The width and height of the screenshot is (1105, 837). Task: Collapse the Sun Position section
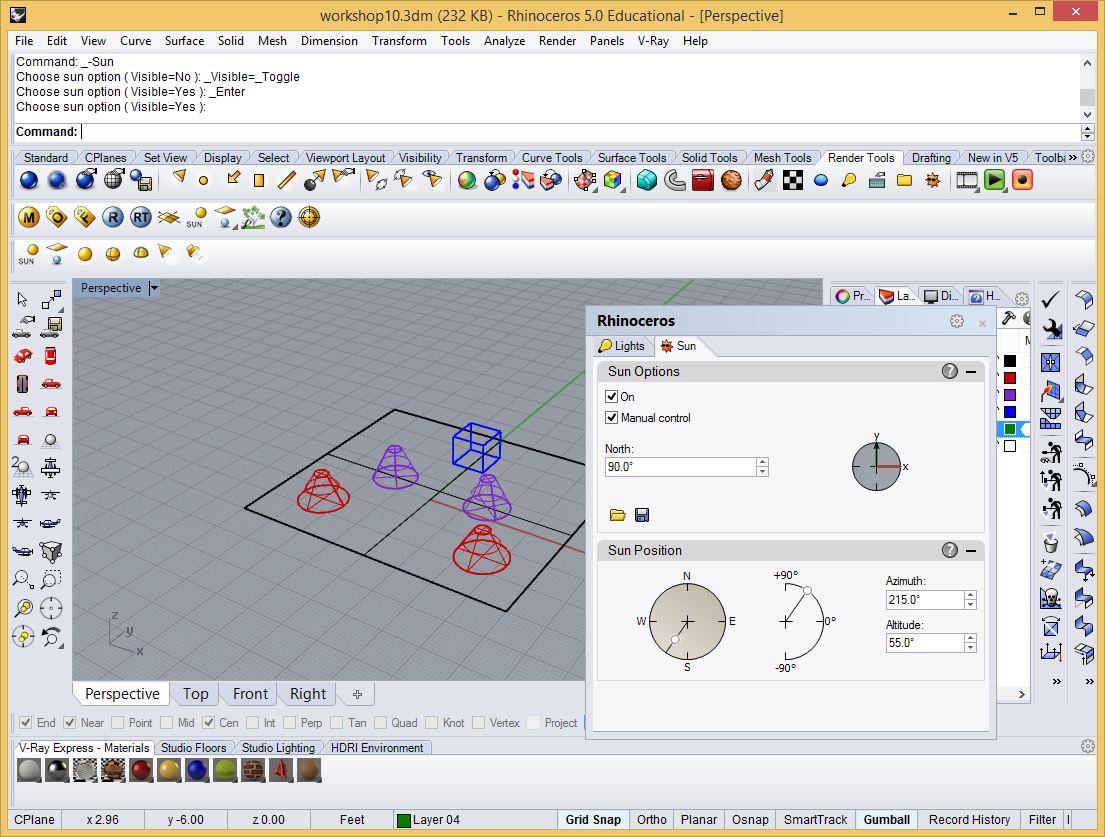971,550
